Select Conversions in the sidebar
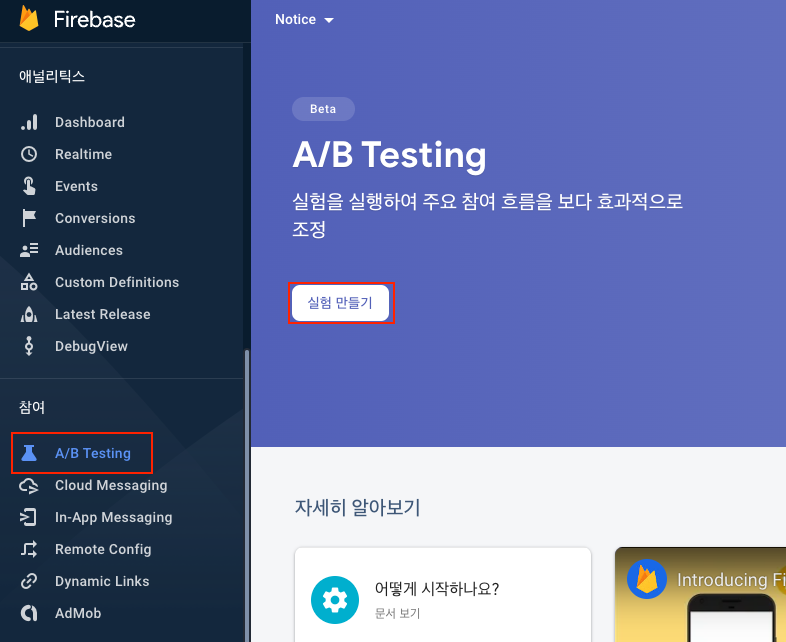 pyautogui.click(x=95, y=218)
